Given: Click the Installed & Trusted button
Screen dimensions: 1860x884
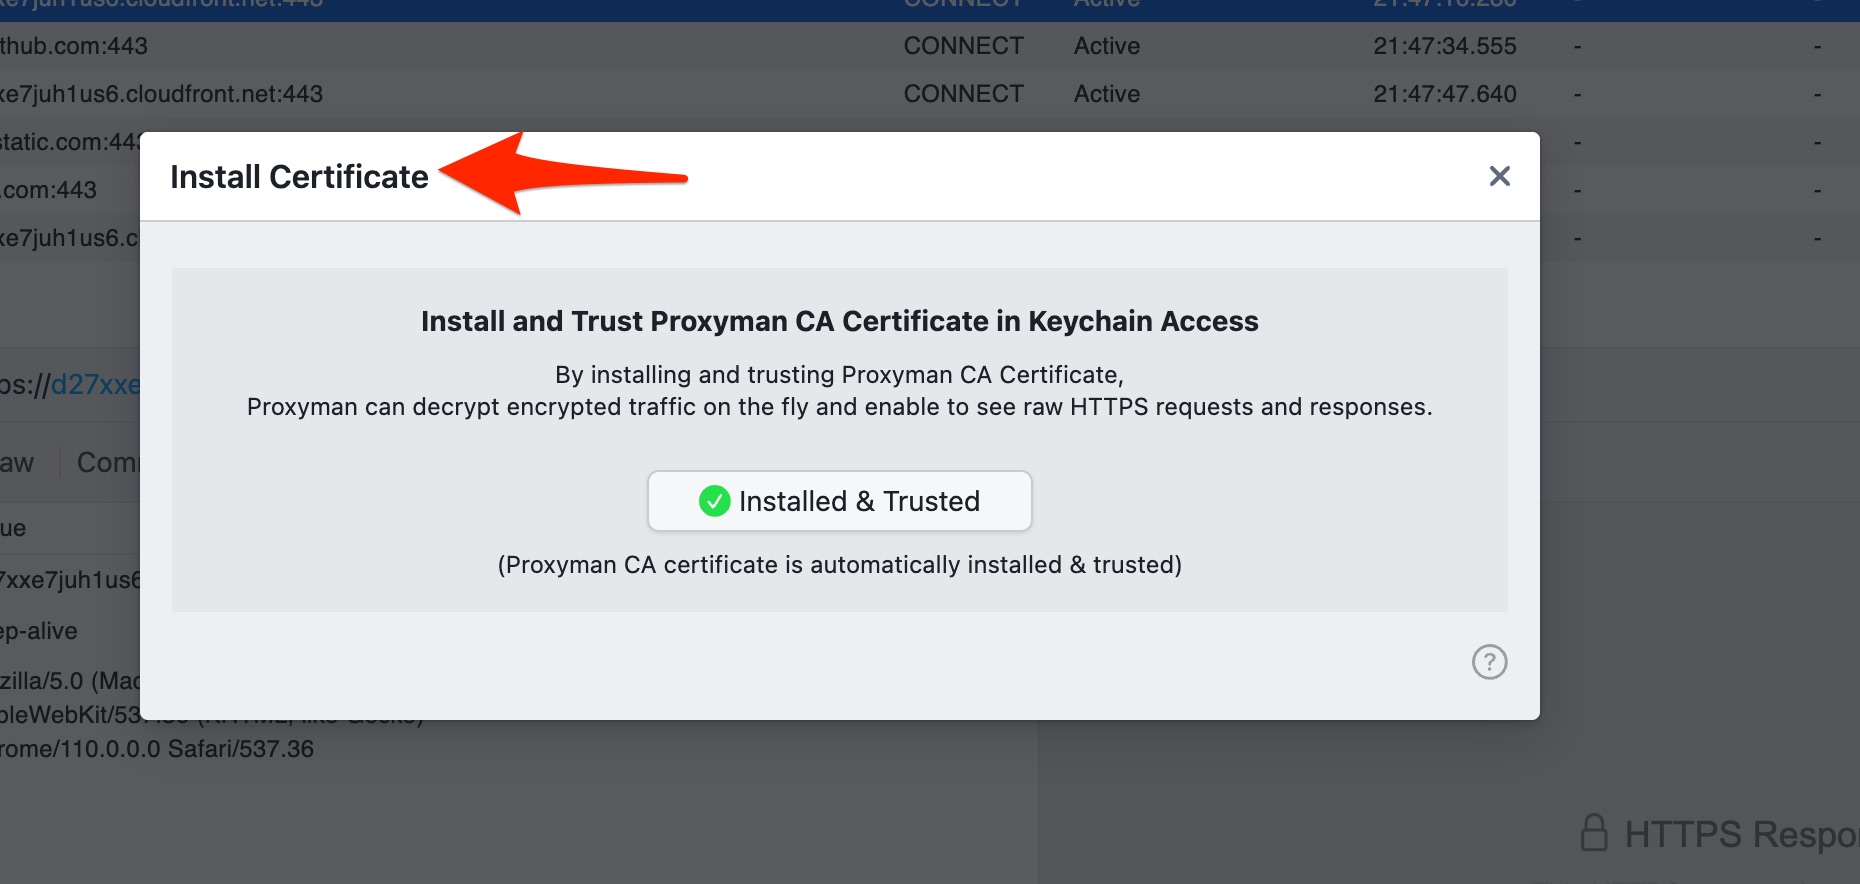Looking at the screenshot, I should pos(839,501).
